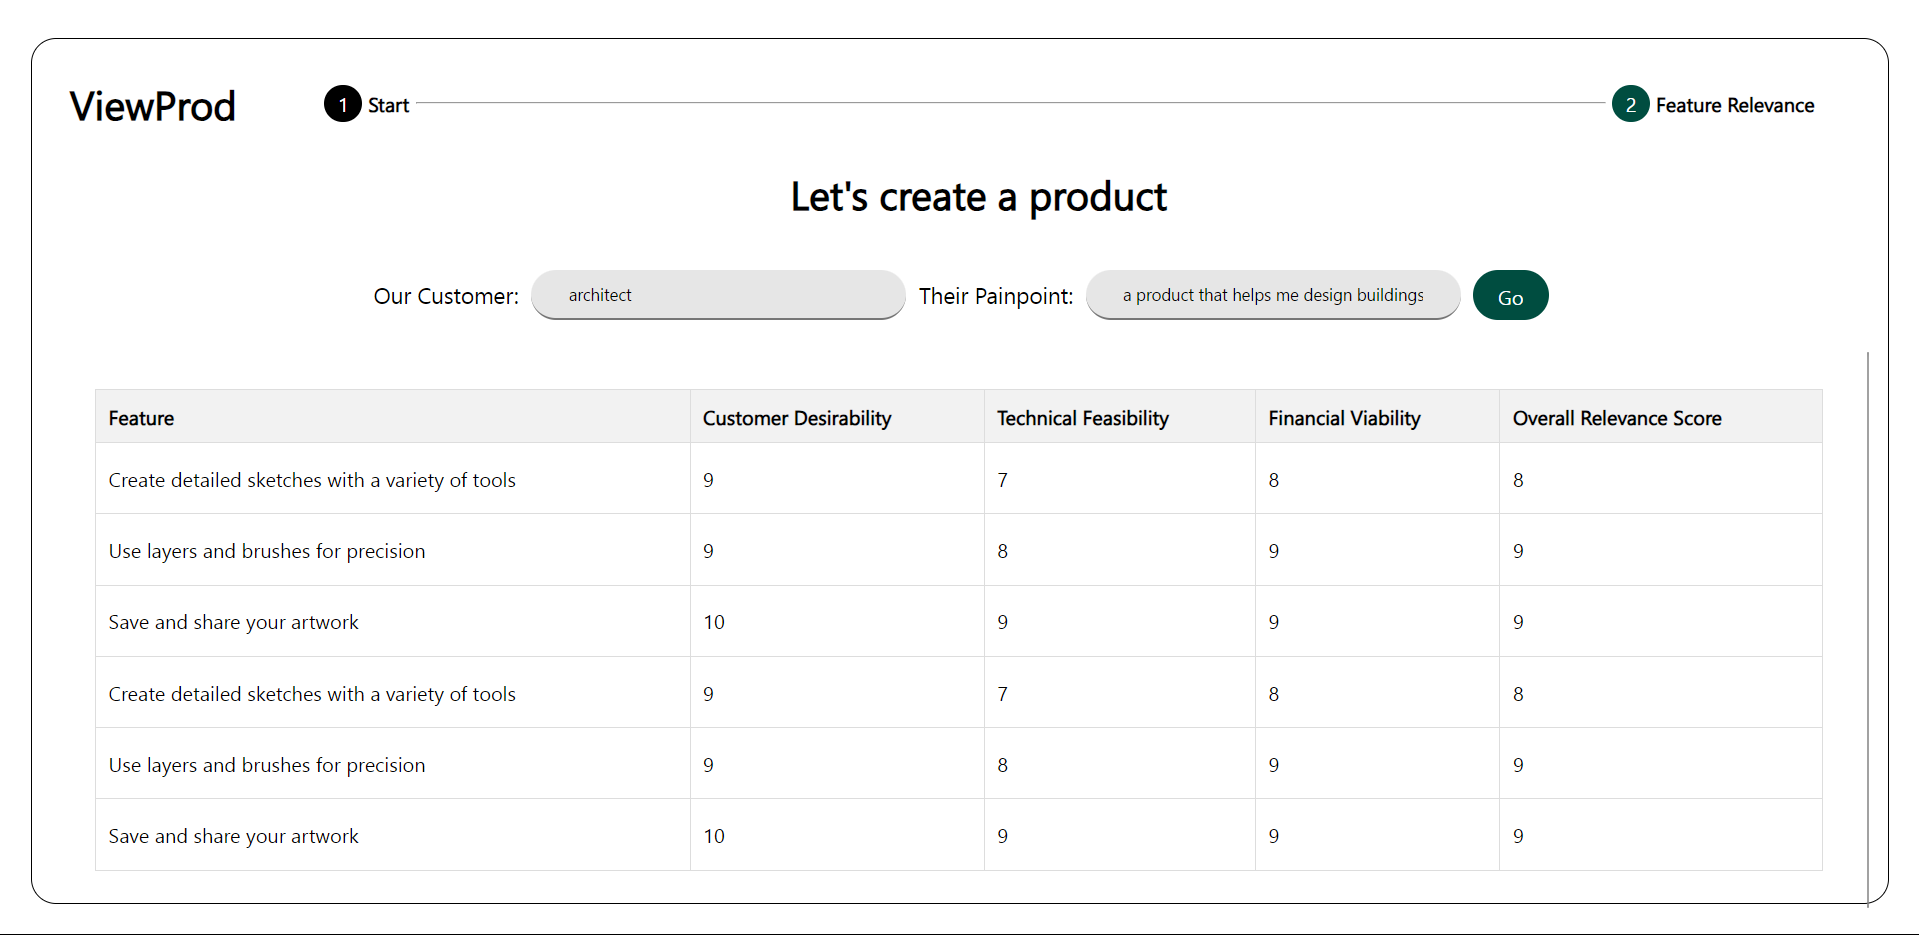
Task: Click the Financial Viability column header
Action: point(1344,418)
